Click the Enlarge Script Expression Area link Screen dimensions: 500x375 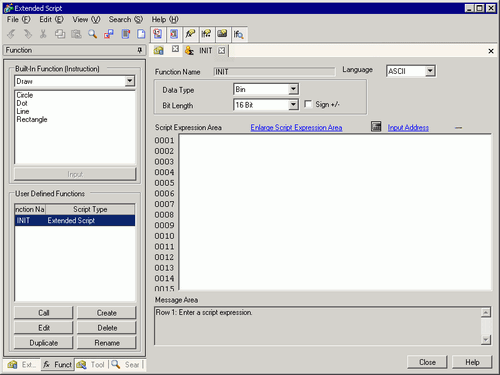click(296, 127)
